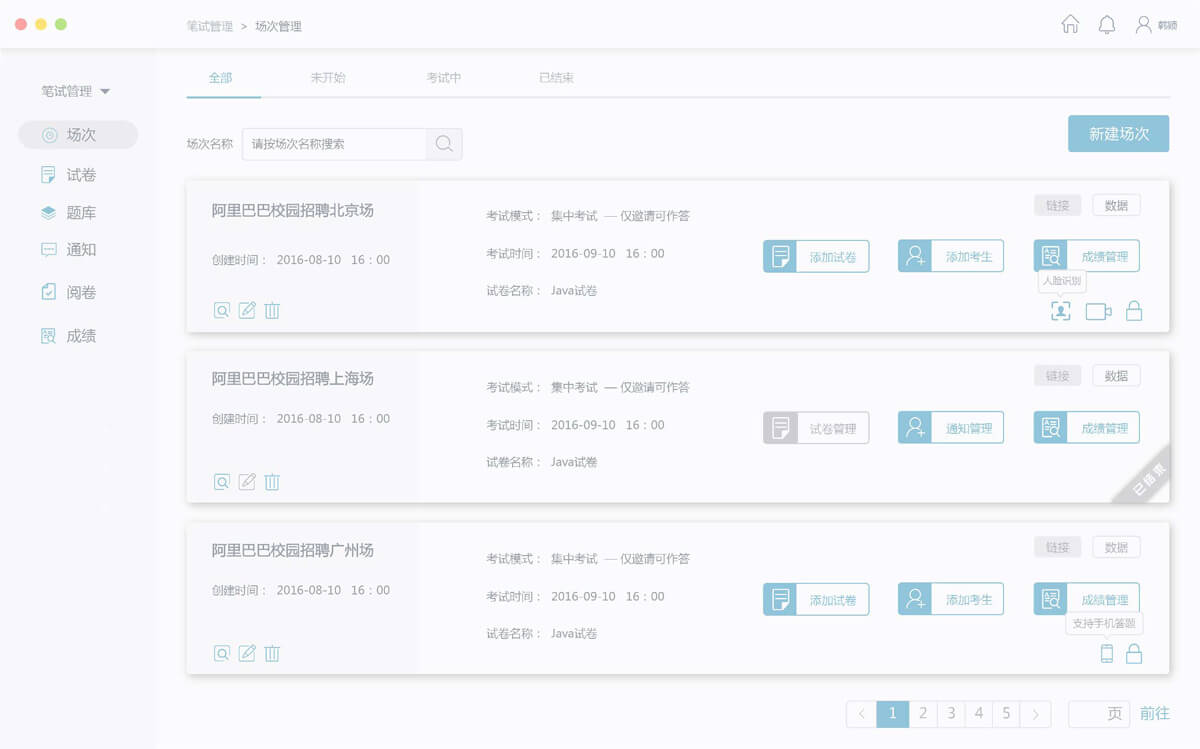Screen dimensions: 1200x749
Task: Click the page number input box
Action: pos(1099,714)
